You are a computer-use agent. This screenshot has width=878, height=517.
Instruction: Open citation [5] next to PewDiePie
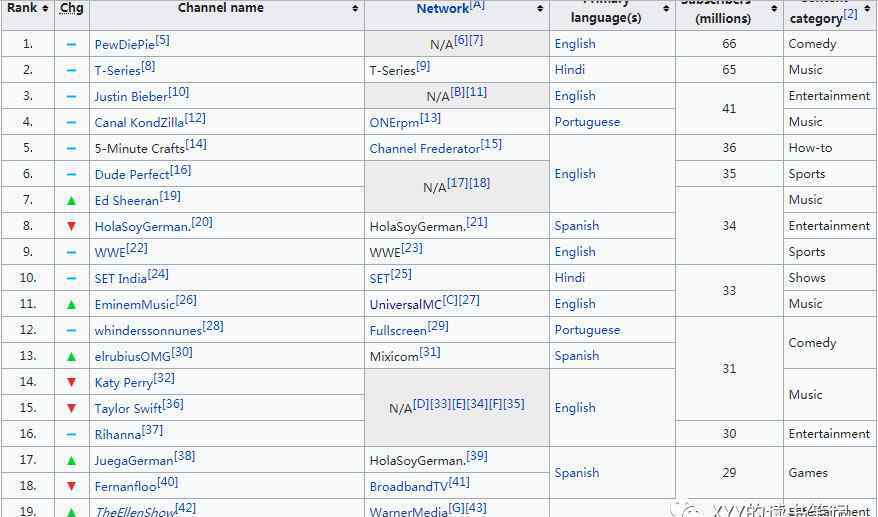(162, 40)
